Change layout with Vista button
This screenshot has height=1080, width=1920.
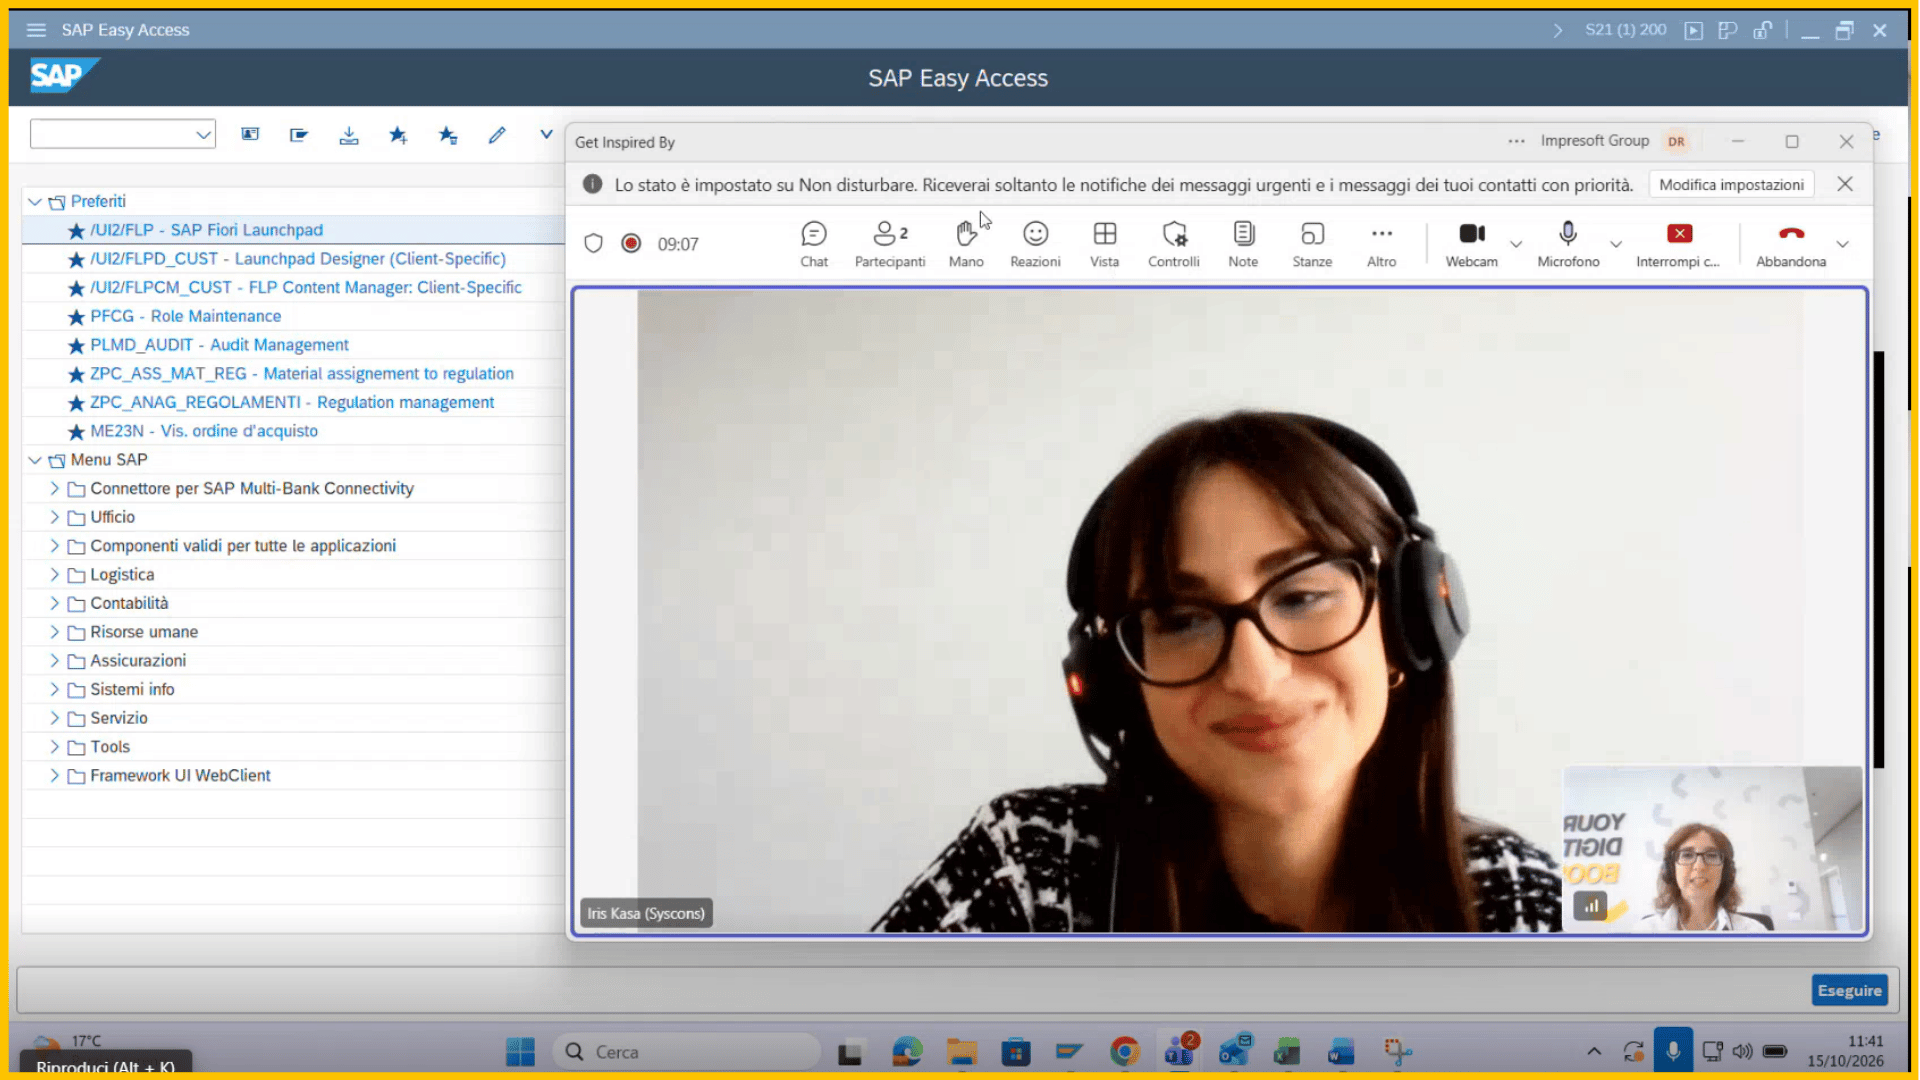[x=1104, y=244]
